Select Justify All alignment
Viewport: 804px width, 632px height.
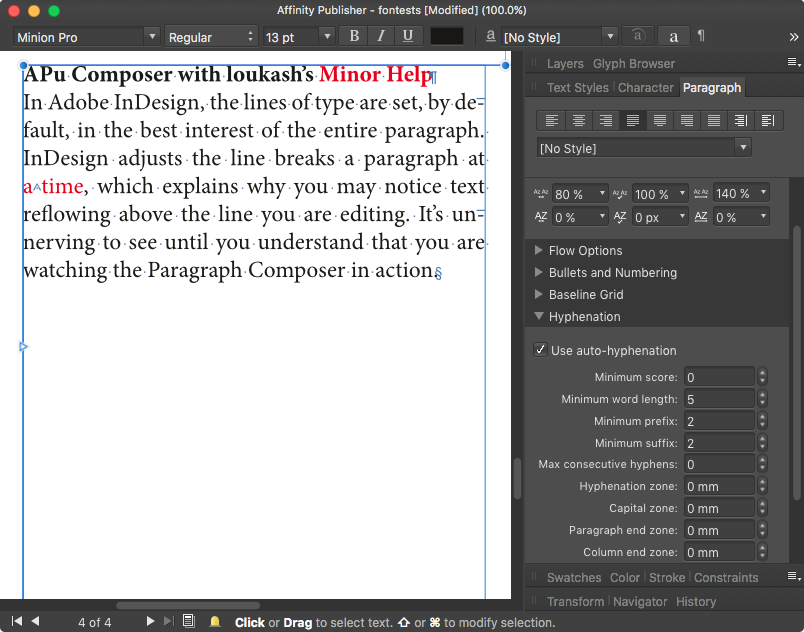[714, 121]
